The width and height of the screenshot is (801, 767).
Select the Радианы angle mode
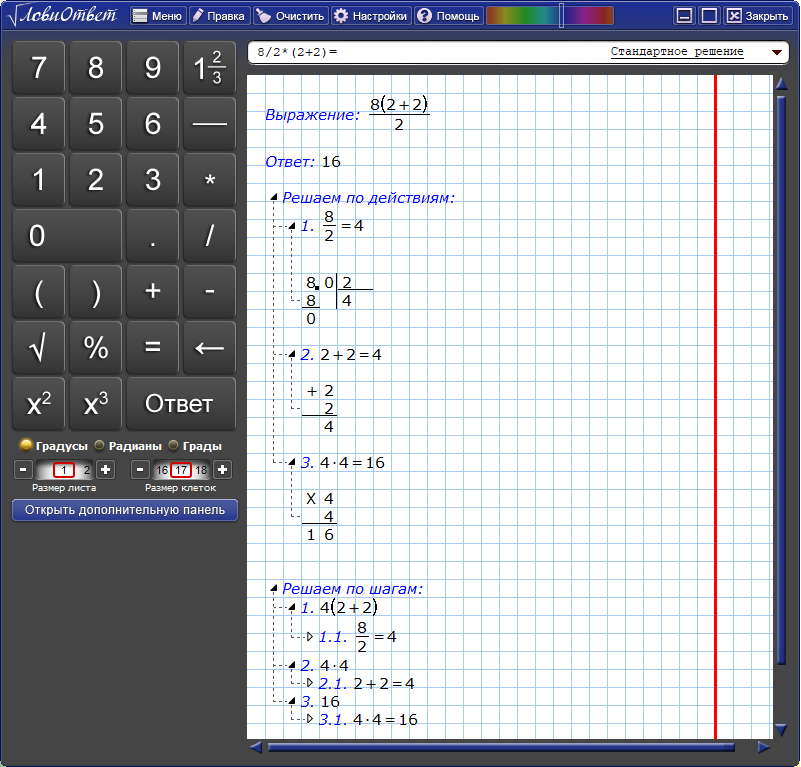click(x=128, y=446)
